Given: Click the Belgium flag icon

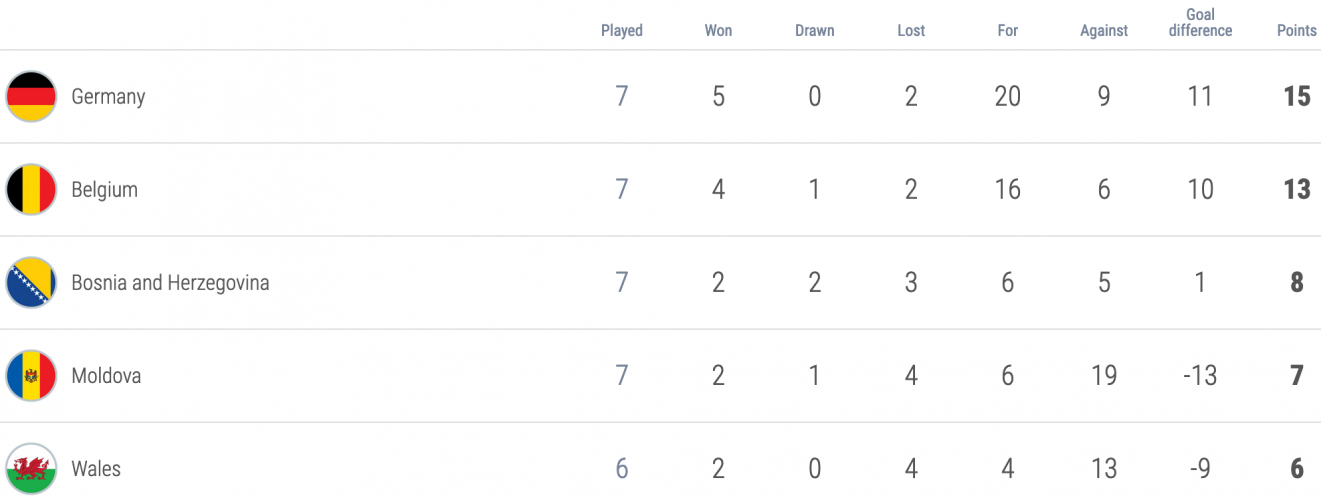Looking at the screenshot, I should coord(31,190).
